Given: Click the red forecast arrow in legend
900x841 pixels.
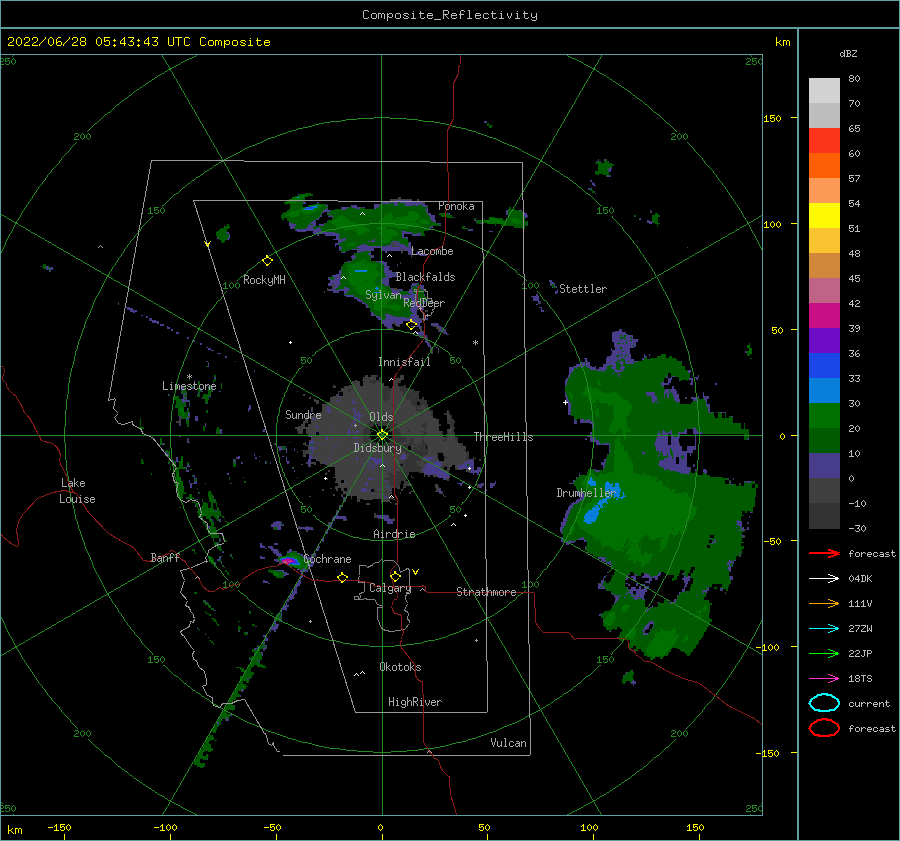Looking at the screenshot, I should click(x=824, y=553).
